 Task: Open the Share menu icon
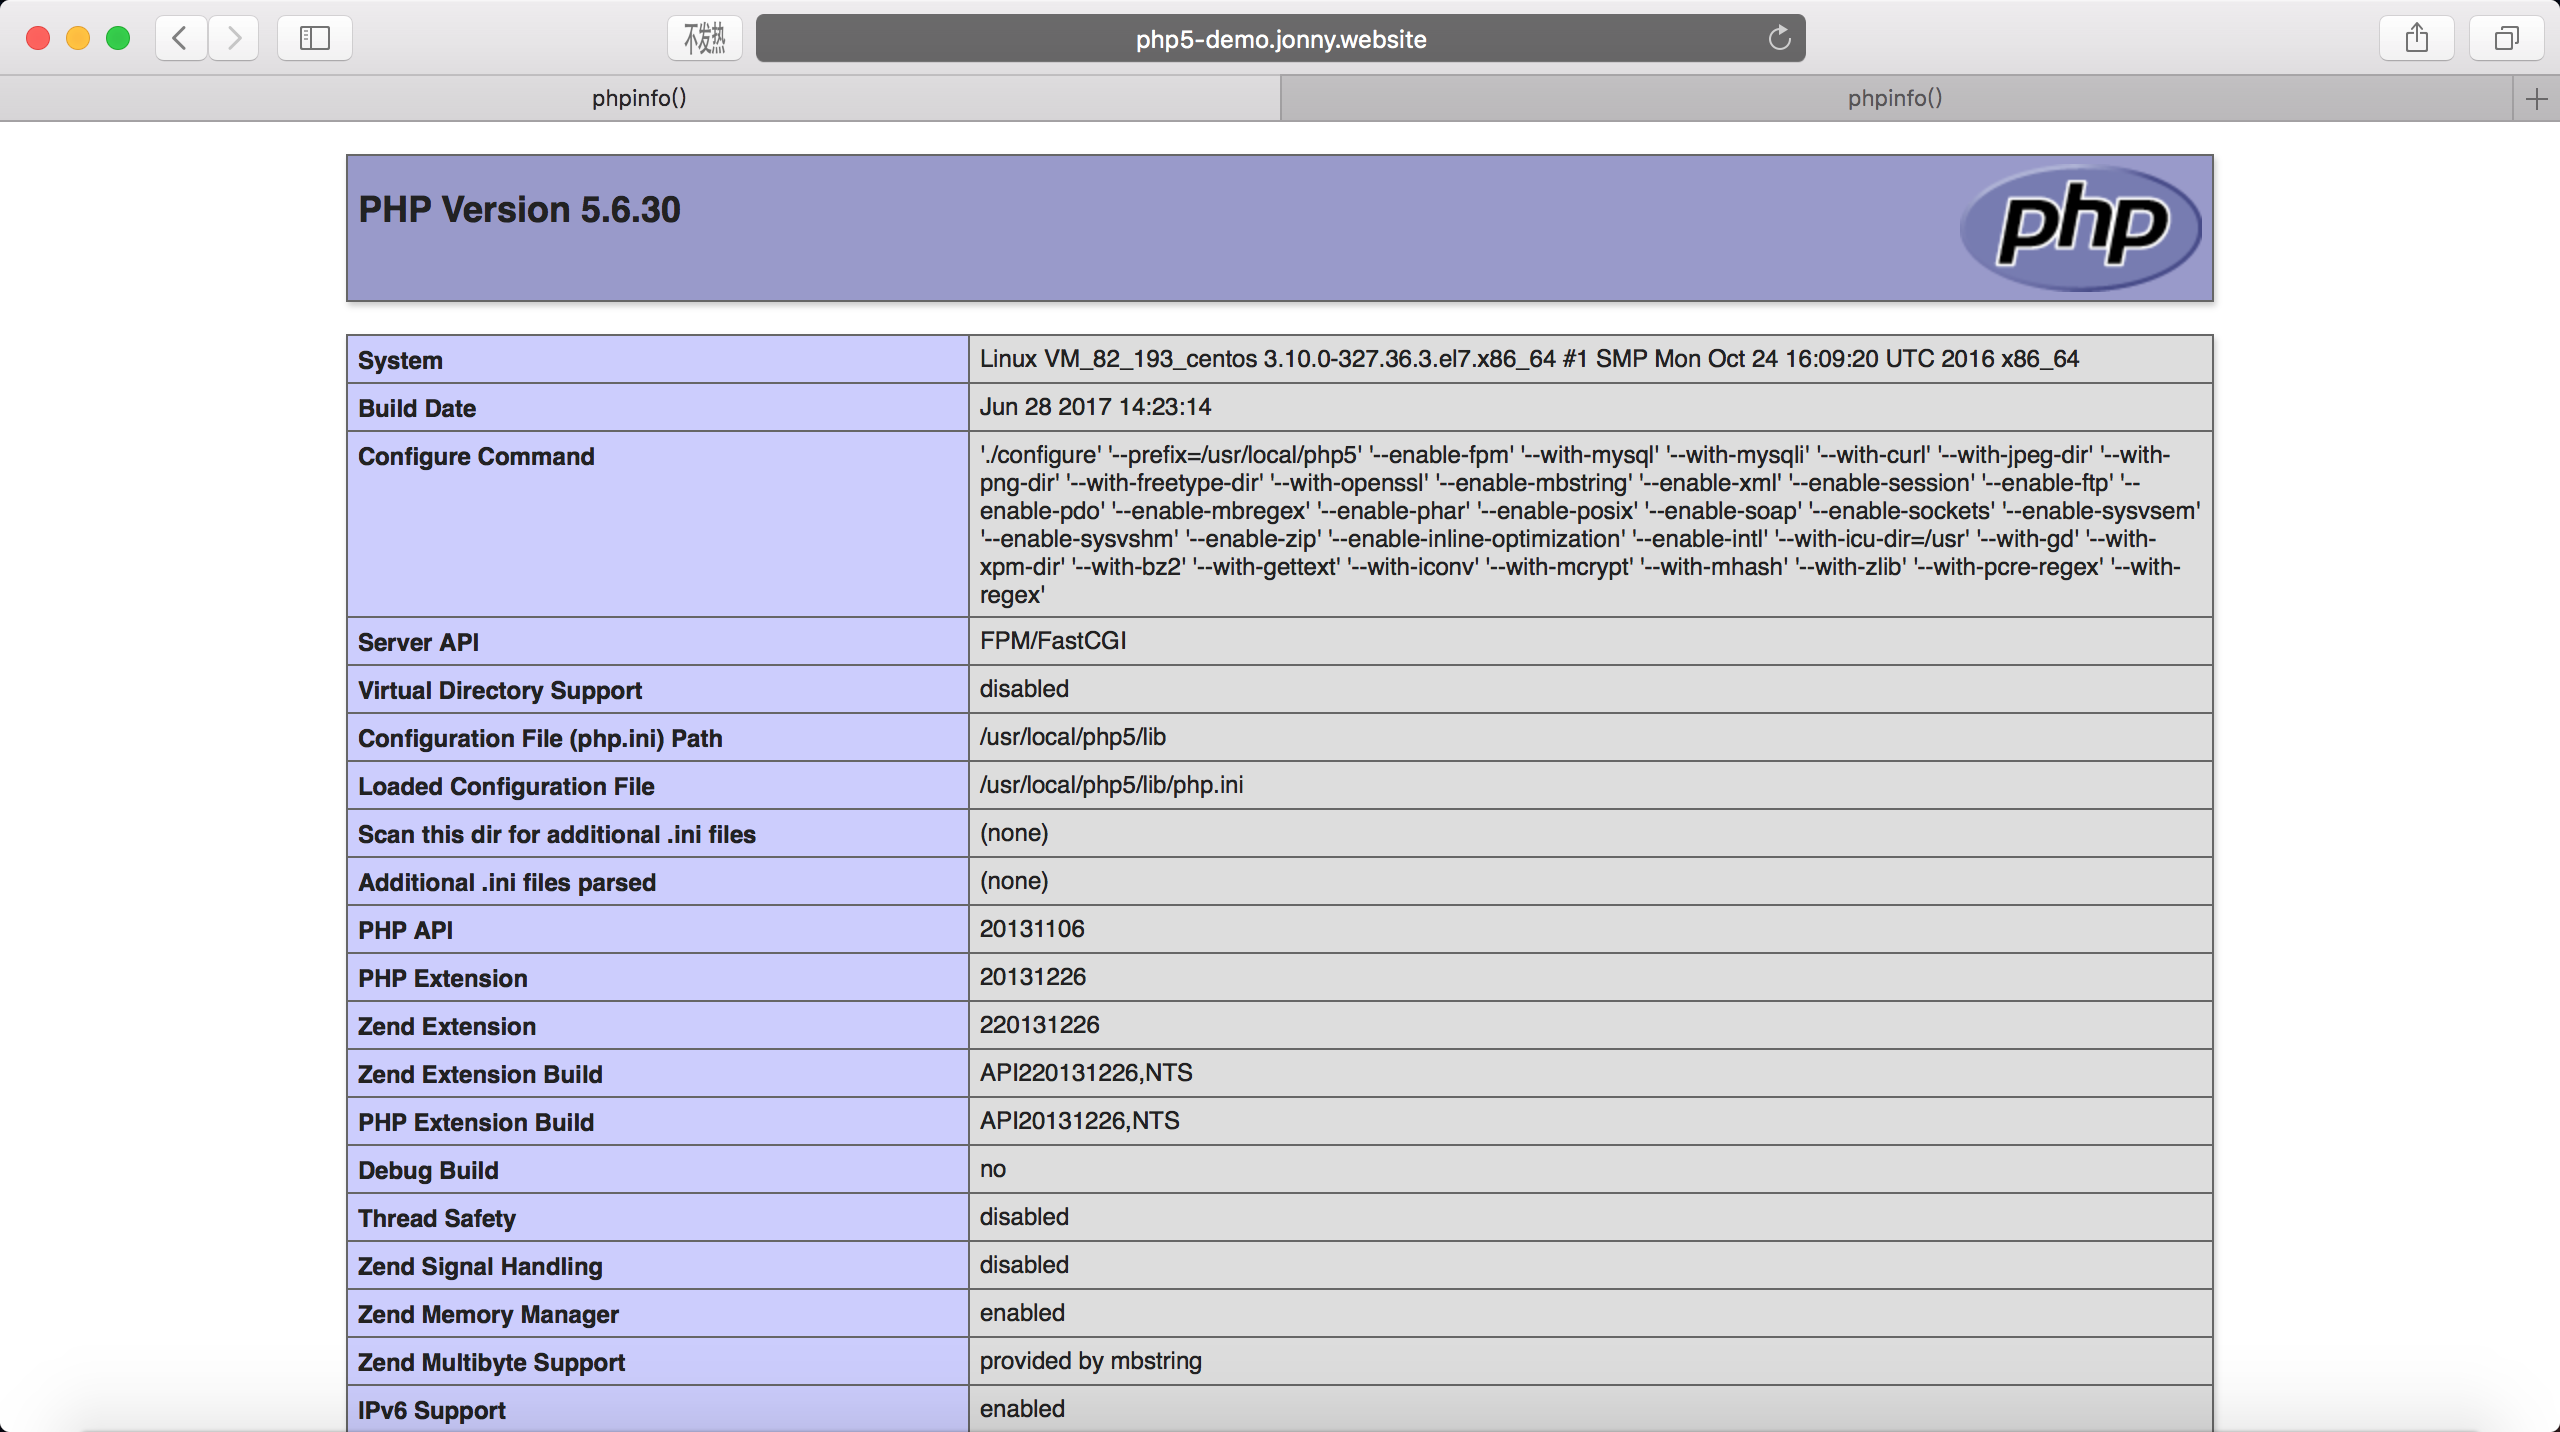(x=2417, y=38)
